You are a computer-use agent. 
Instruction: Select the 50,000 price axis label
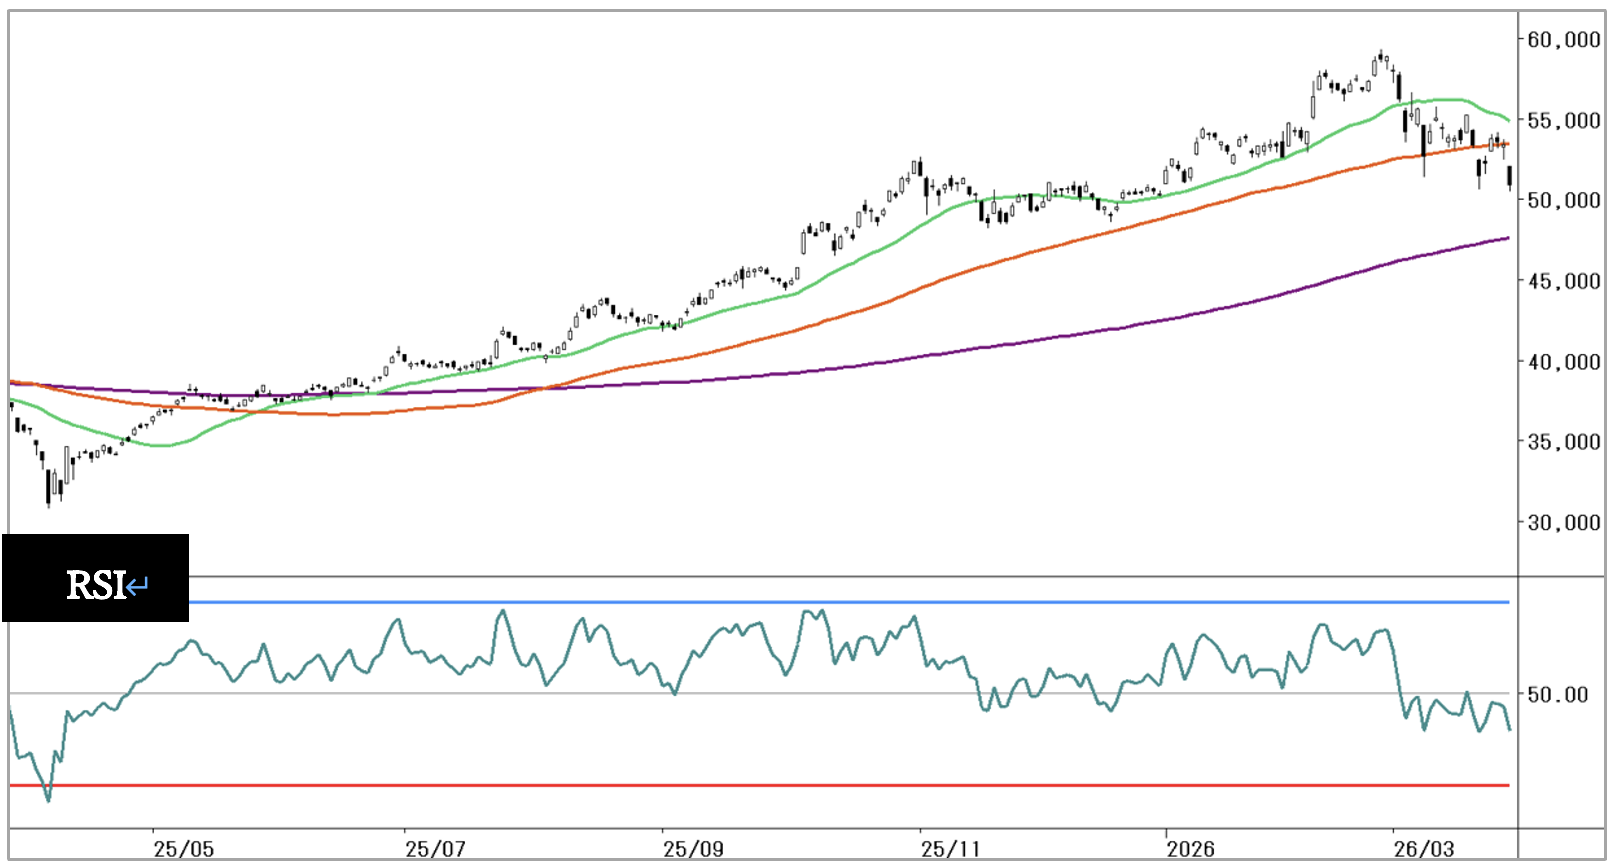click(x=1563, y=201)
